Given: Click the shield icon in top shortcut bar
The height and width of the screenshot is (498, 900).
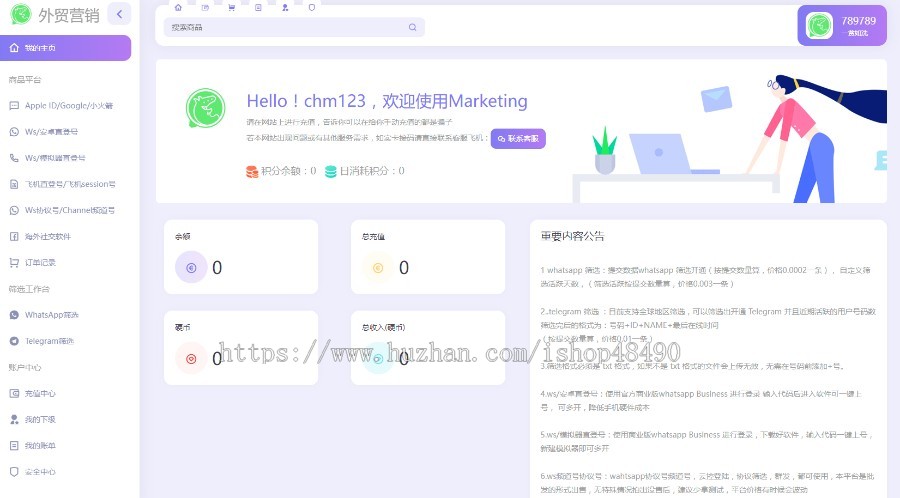Looking at the screenshot, I should click(x=312, y=7).
